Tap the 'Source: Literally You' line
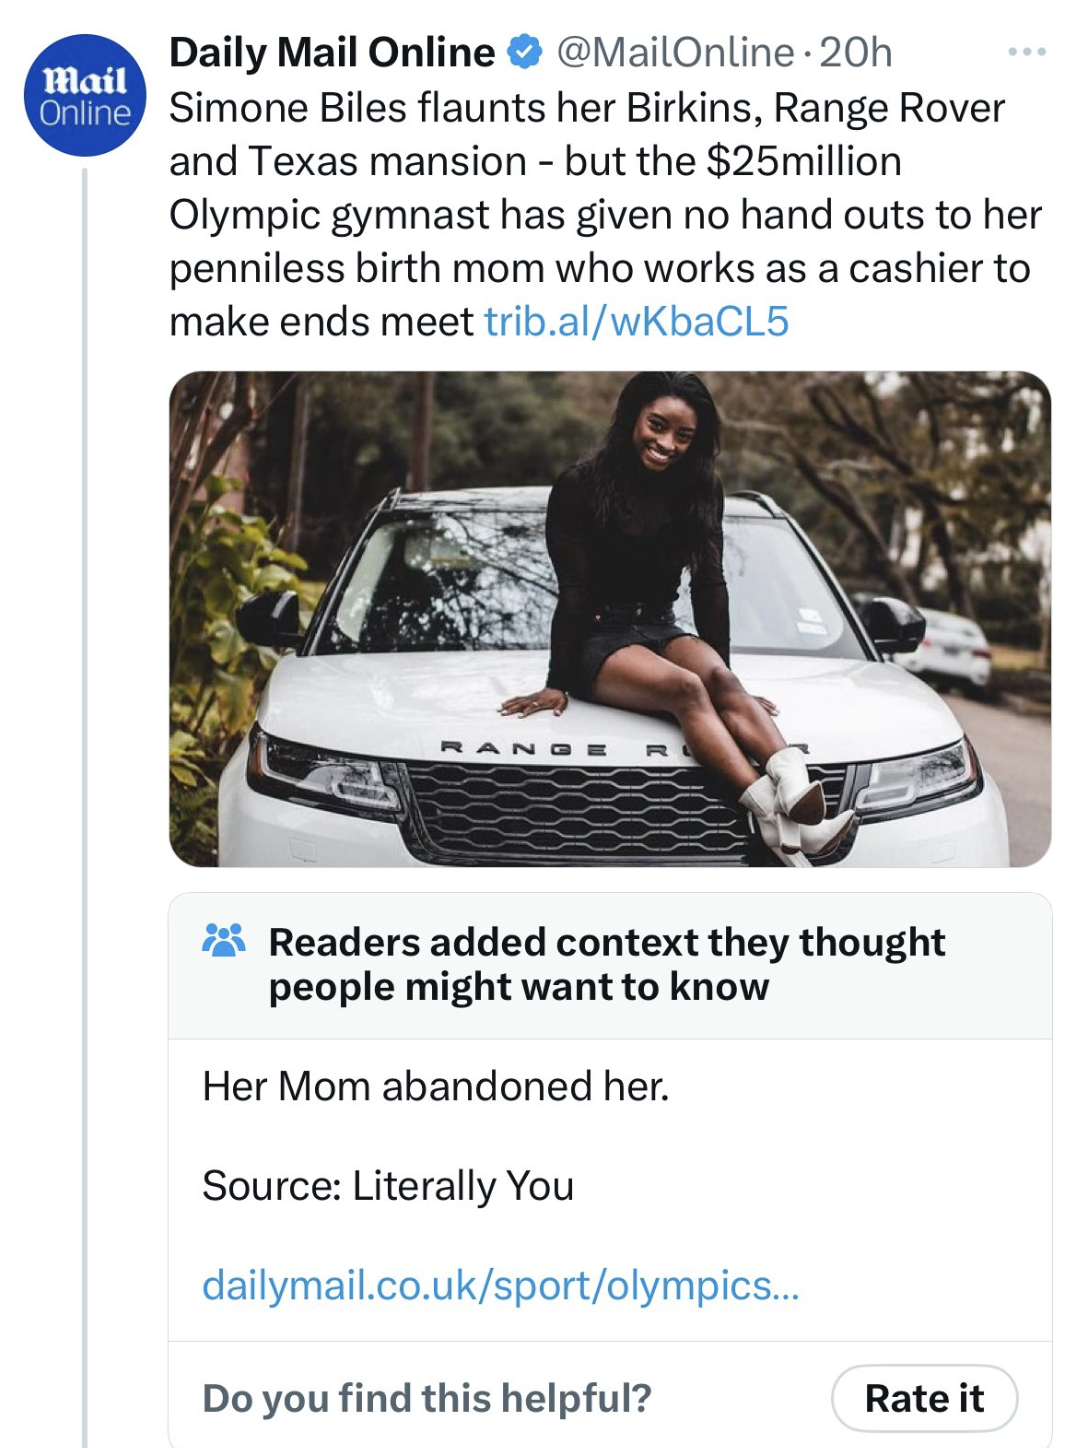This screenshot has width=1070, height=1448. click(388, 1186)
